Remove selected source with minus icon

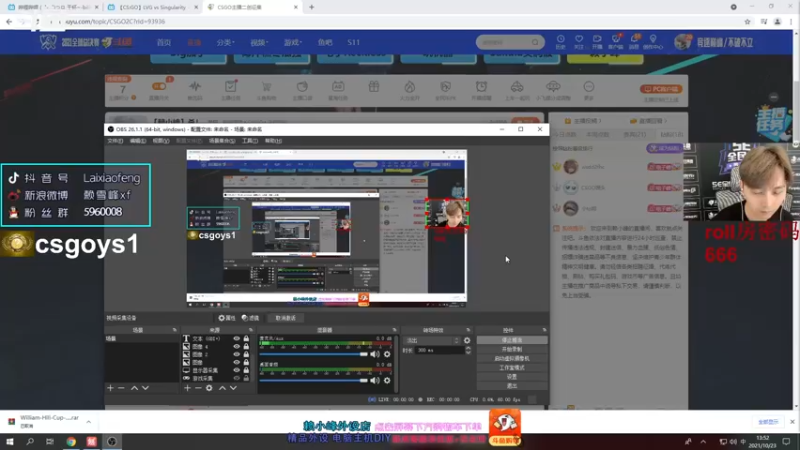(198, 388)
